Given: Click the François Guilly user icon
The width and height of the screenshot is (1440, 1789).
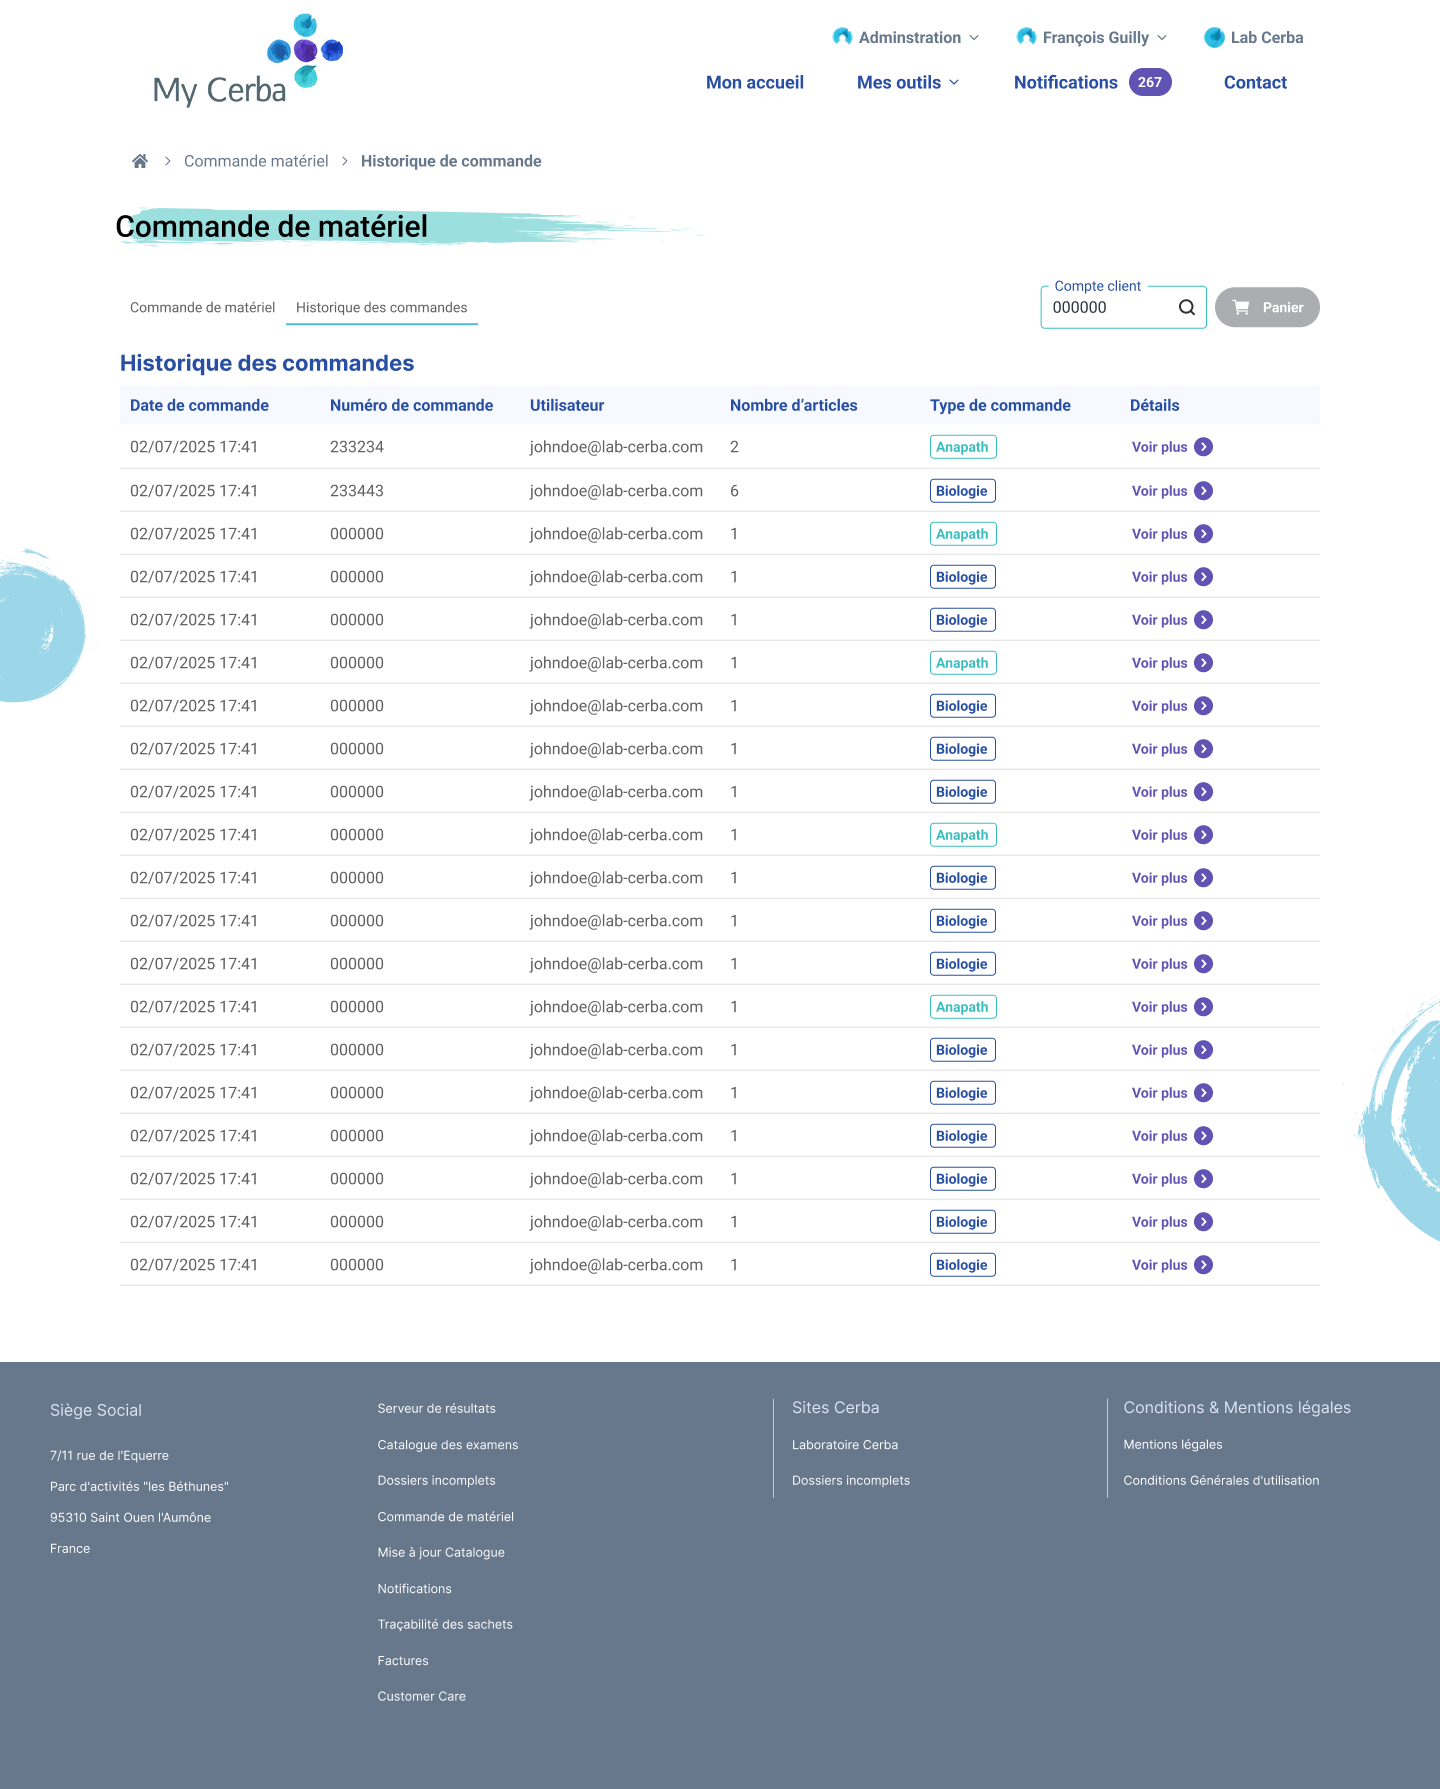Looking at the screenshot, I should (1026, 37).
